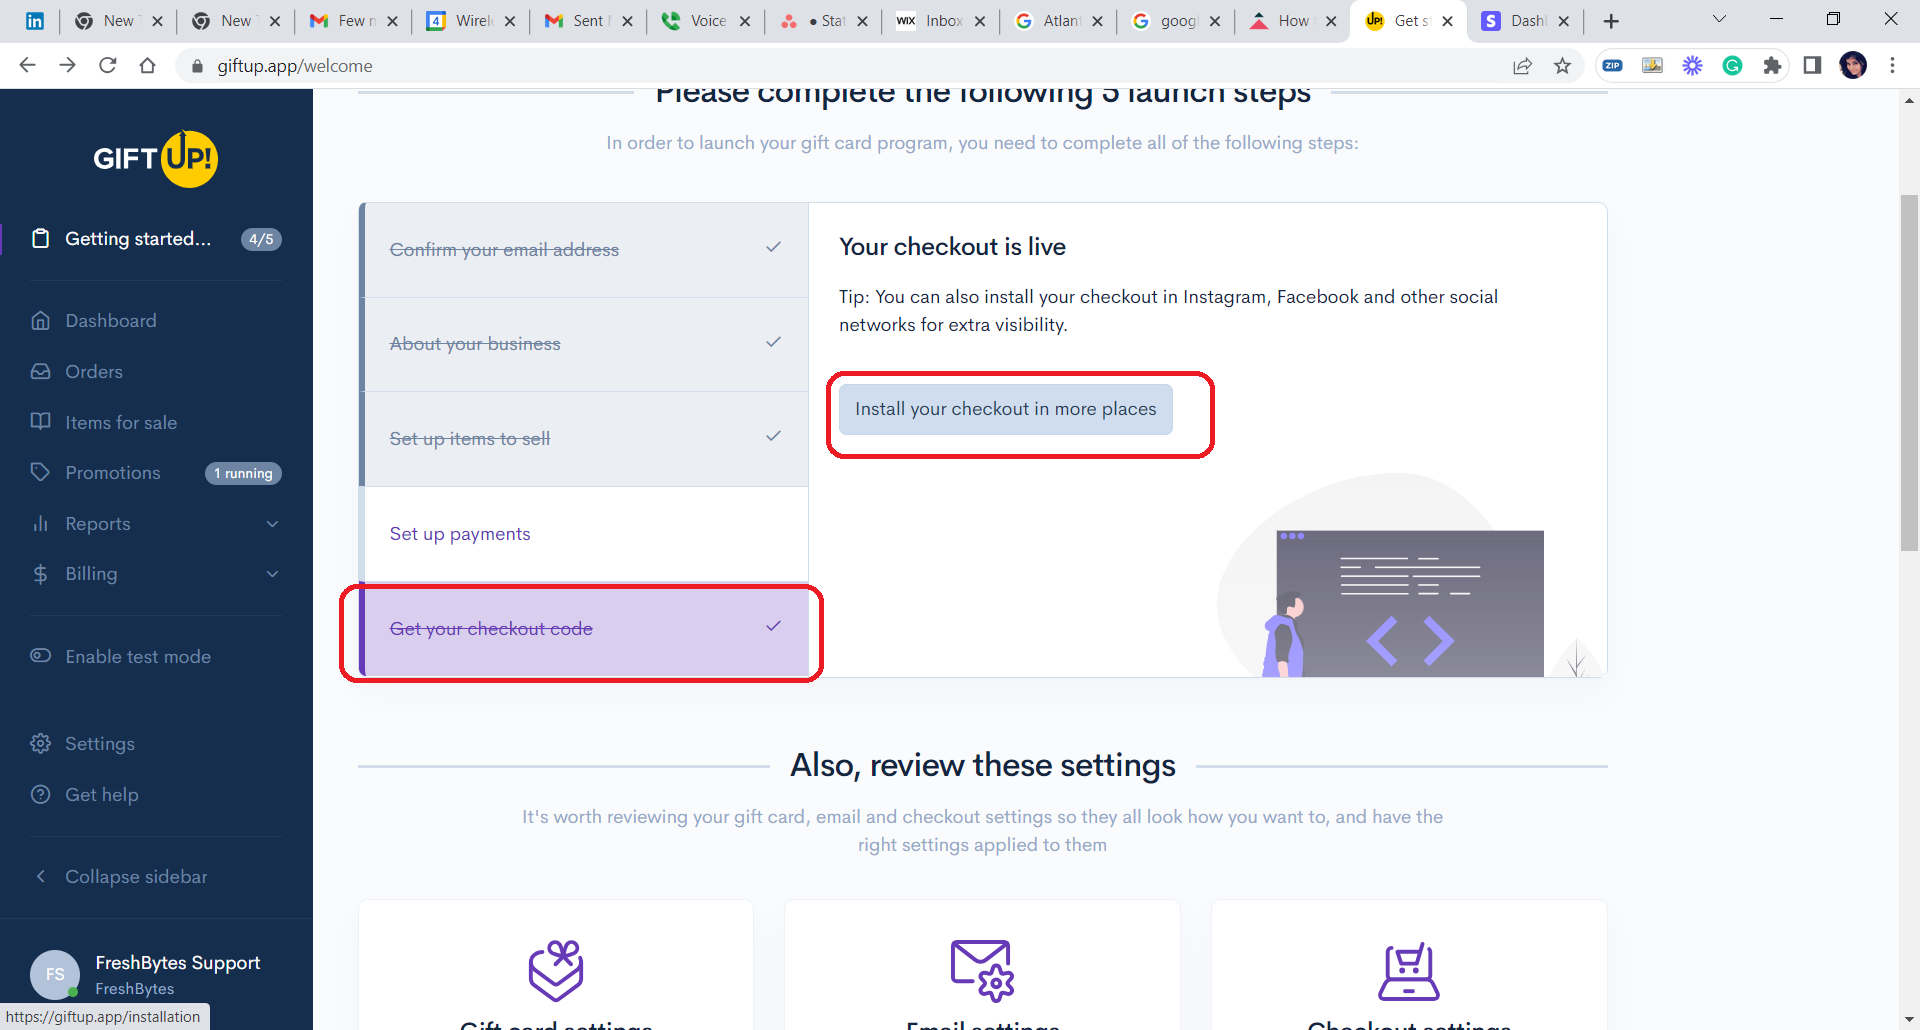Open Gift card settings icon

point(556,970)
